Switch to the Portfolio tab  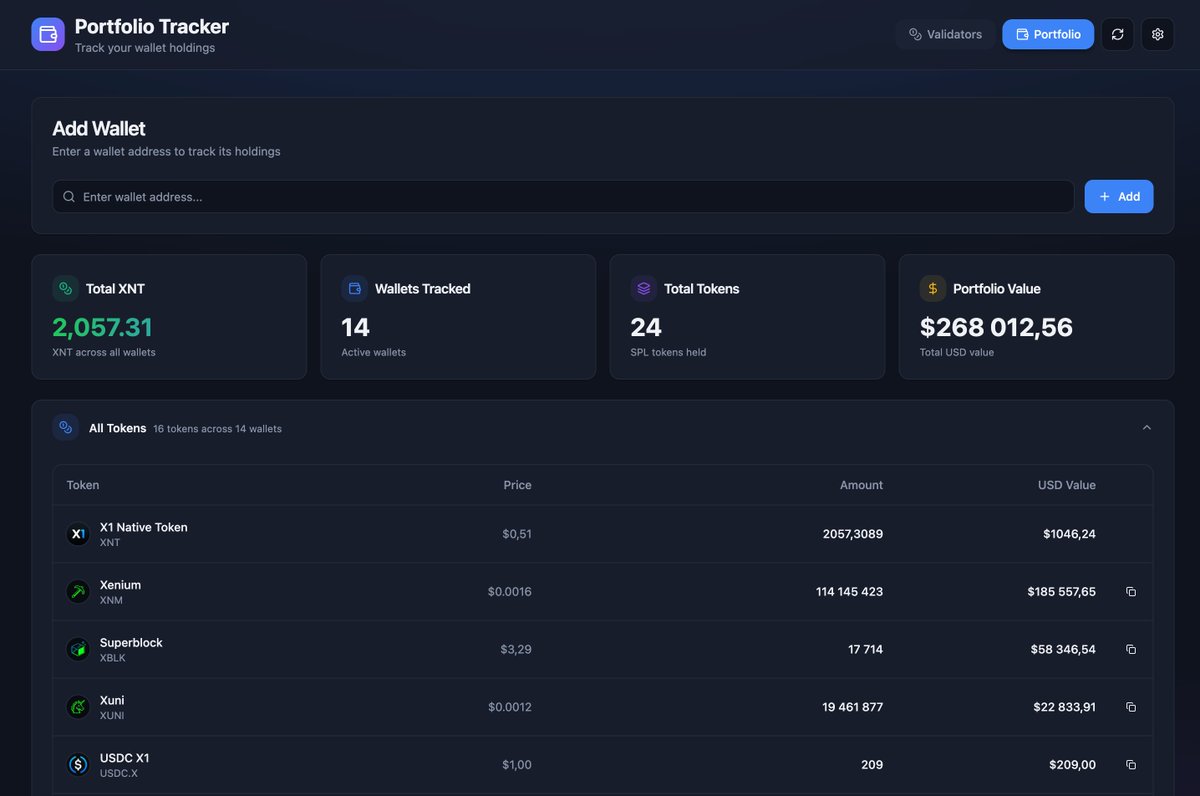1048,34
